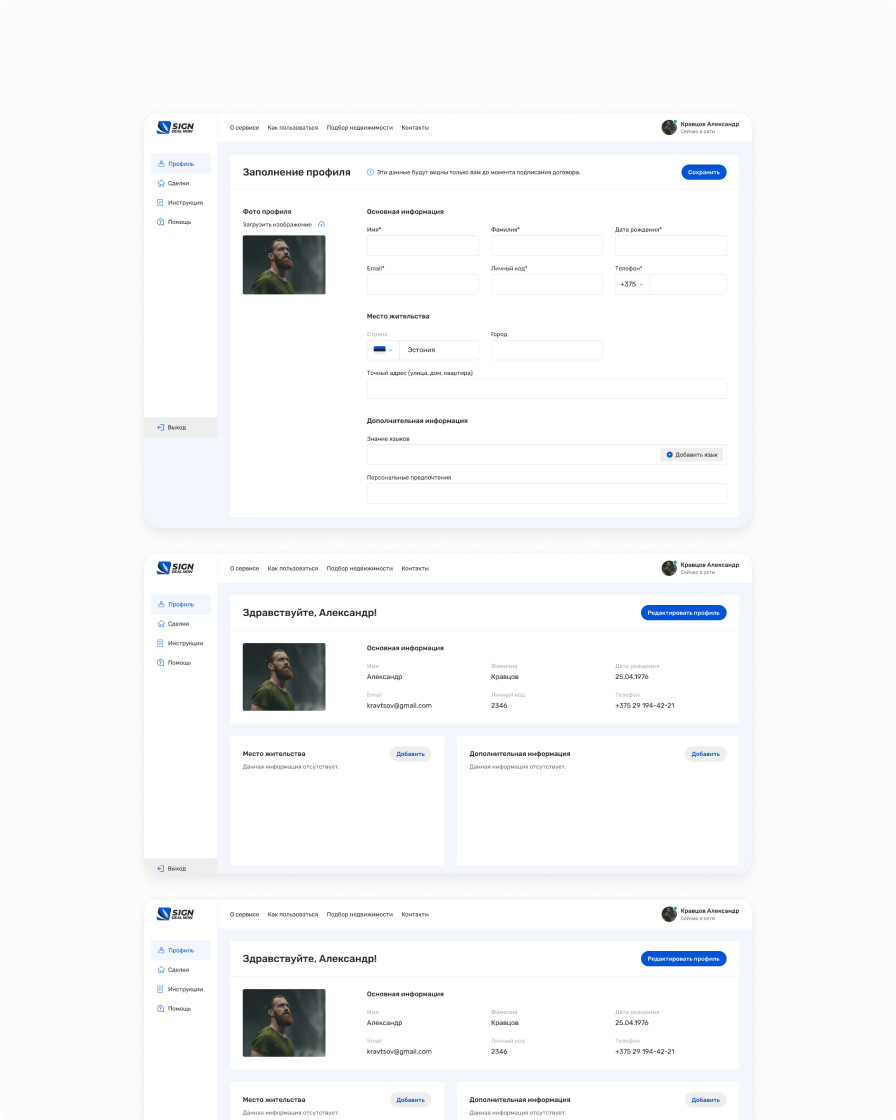Screen dimensions: 896x1120
Task: Open the +375 phone code dropdown
Action: 632,284
